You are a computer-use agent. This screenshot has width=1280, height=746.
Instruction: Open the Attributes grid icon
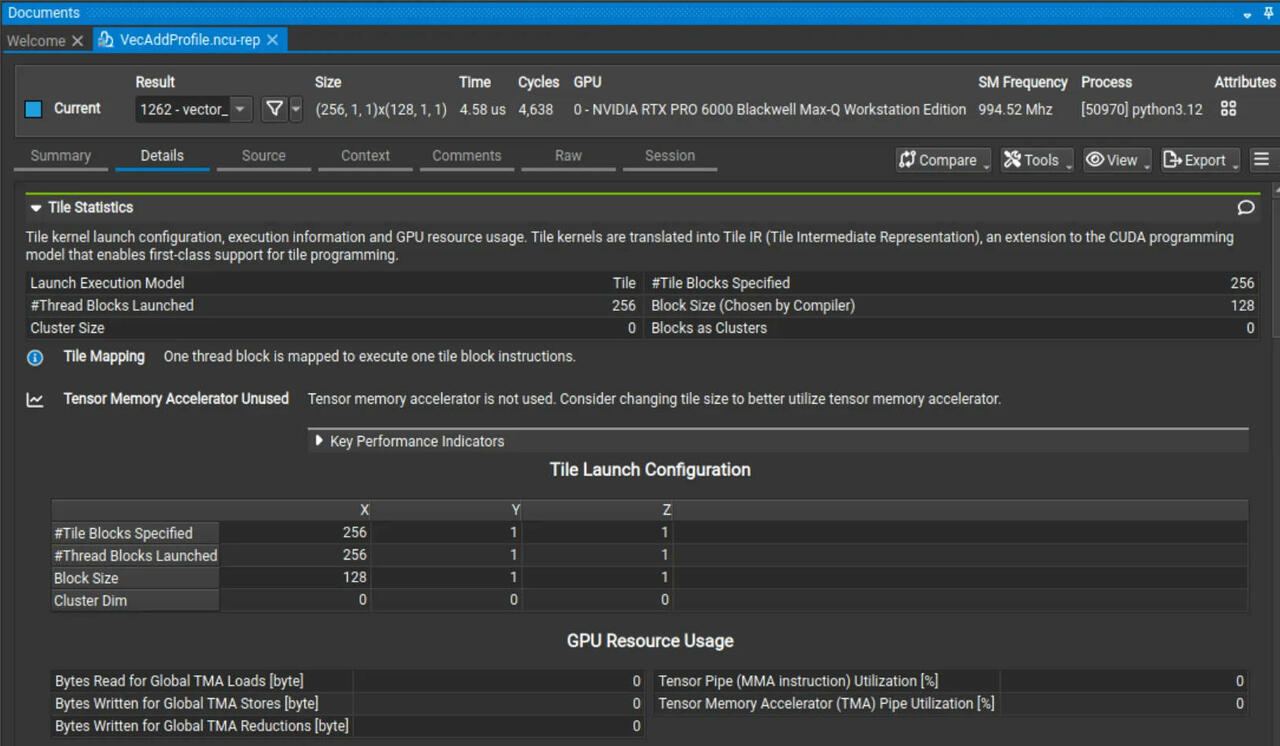pos(1229,109)
